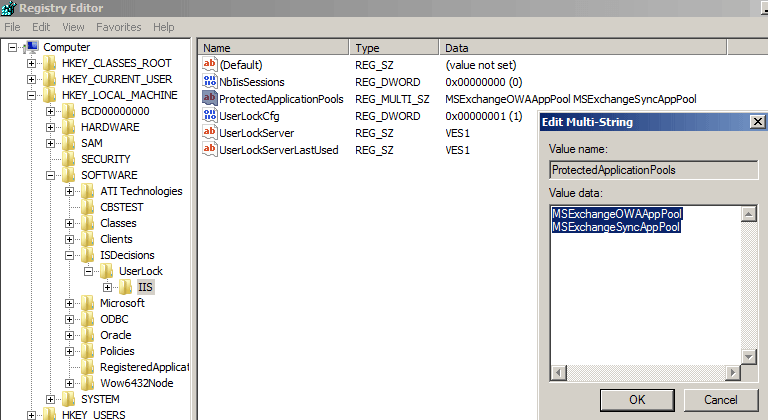
Task: Click the Registry Editor title bar icon
Action: point(9,8)
